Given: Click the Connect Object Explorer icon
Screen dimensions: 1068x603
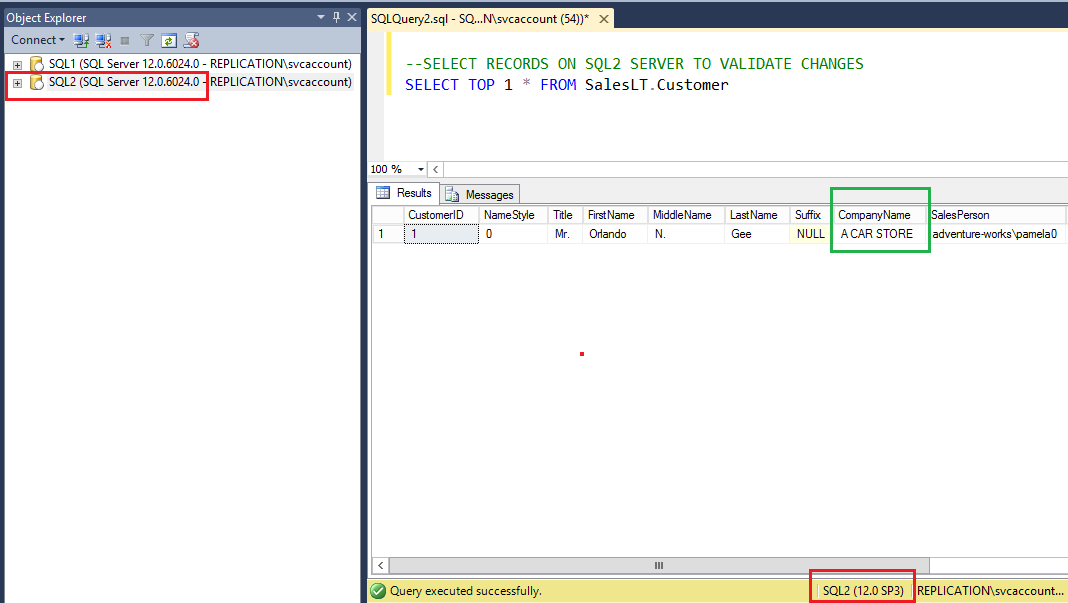Looking at the screenshot, I should 81,41.
